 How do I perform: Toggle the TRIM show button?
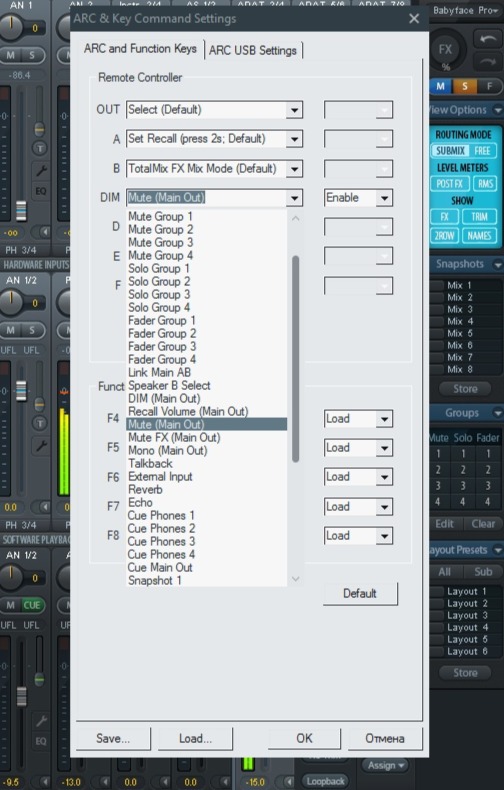[479, 217]
